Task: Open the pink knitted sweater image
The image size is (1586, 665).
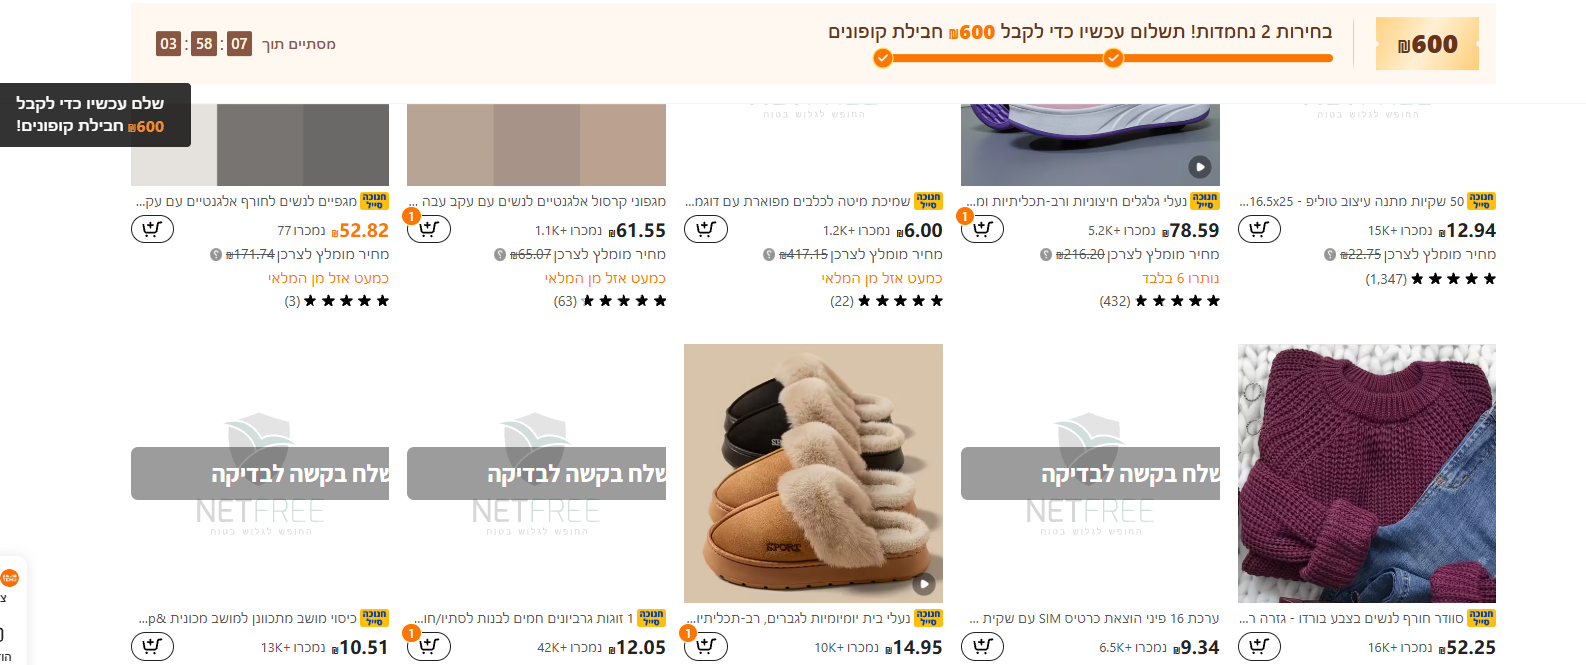Action: (1367, 473)
